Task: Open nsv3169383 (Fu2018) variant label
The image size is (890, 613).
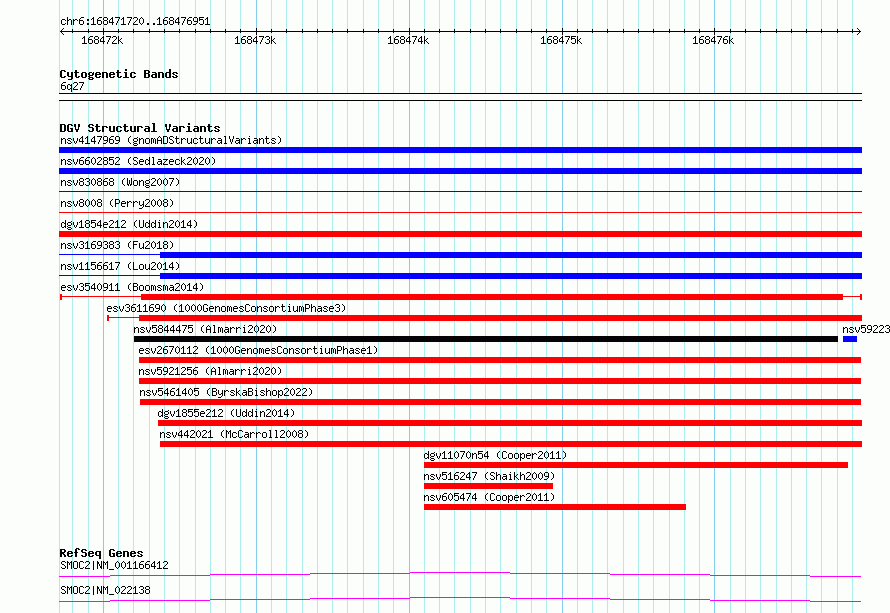Action: coord(117,245)
